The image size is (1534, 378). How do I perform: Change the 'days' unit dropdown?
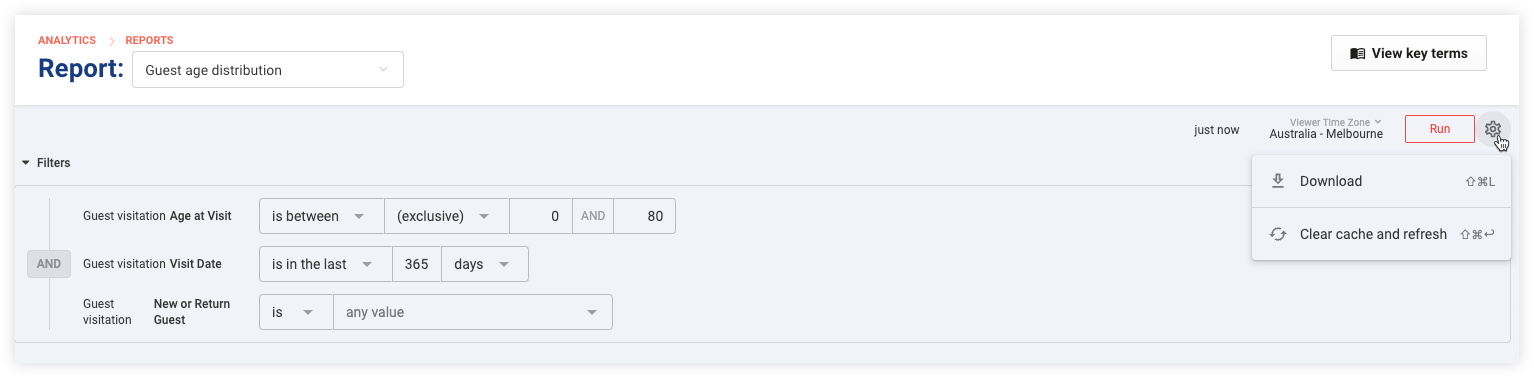click(485, 264)
